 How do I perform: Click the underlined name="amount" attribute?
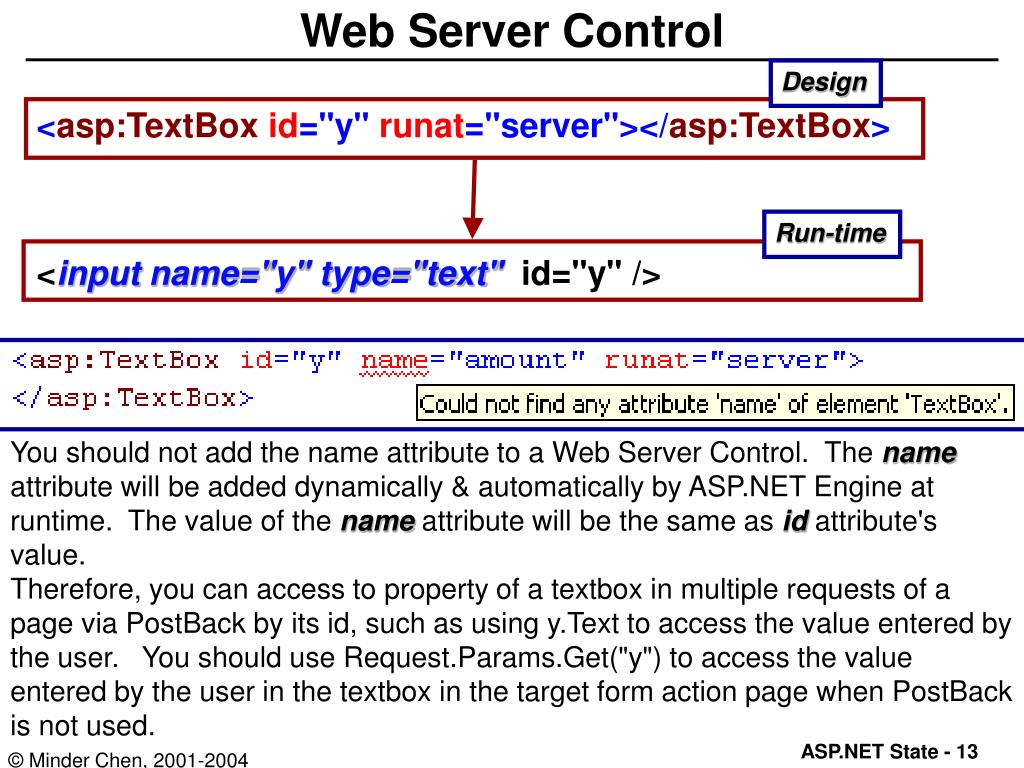[x=473, y=361]
